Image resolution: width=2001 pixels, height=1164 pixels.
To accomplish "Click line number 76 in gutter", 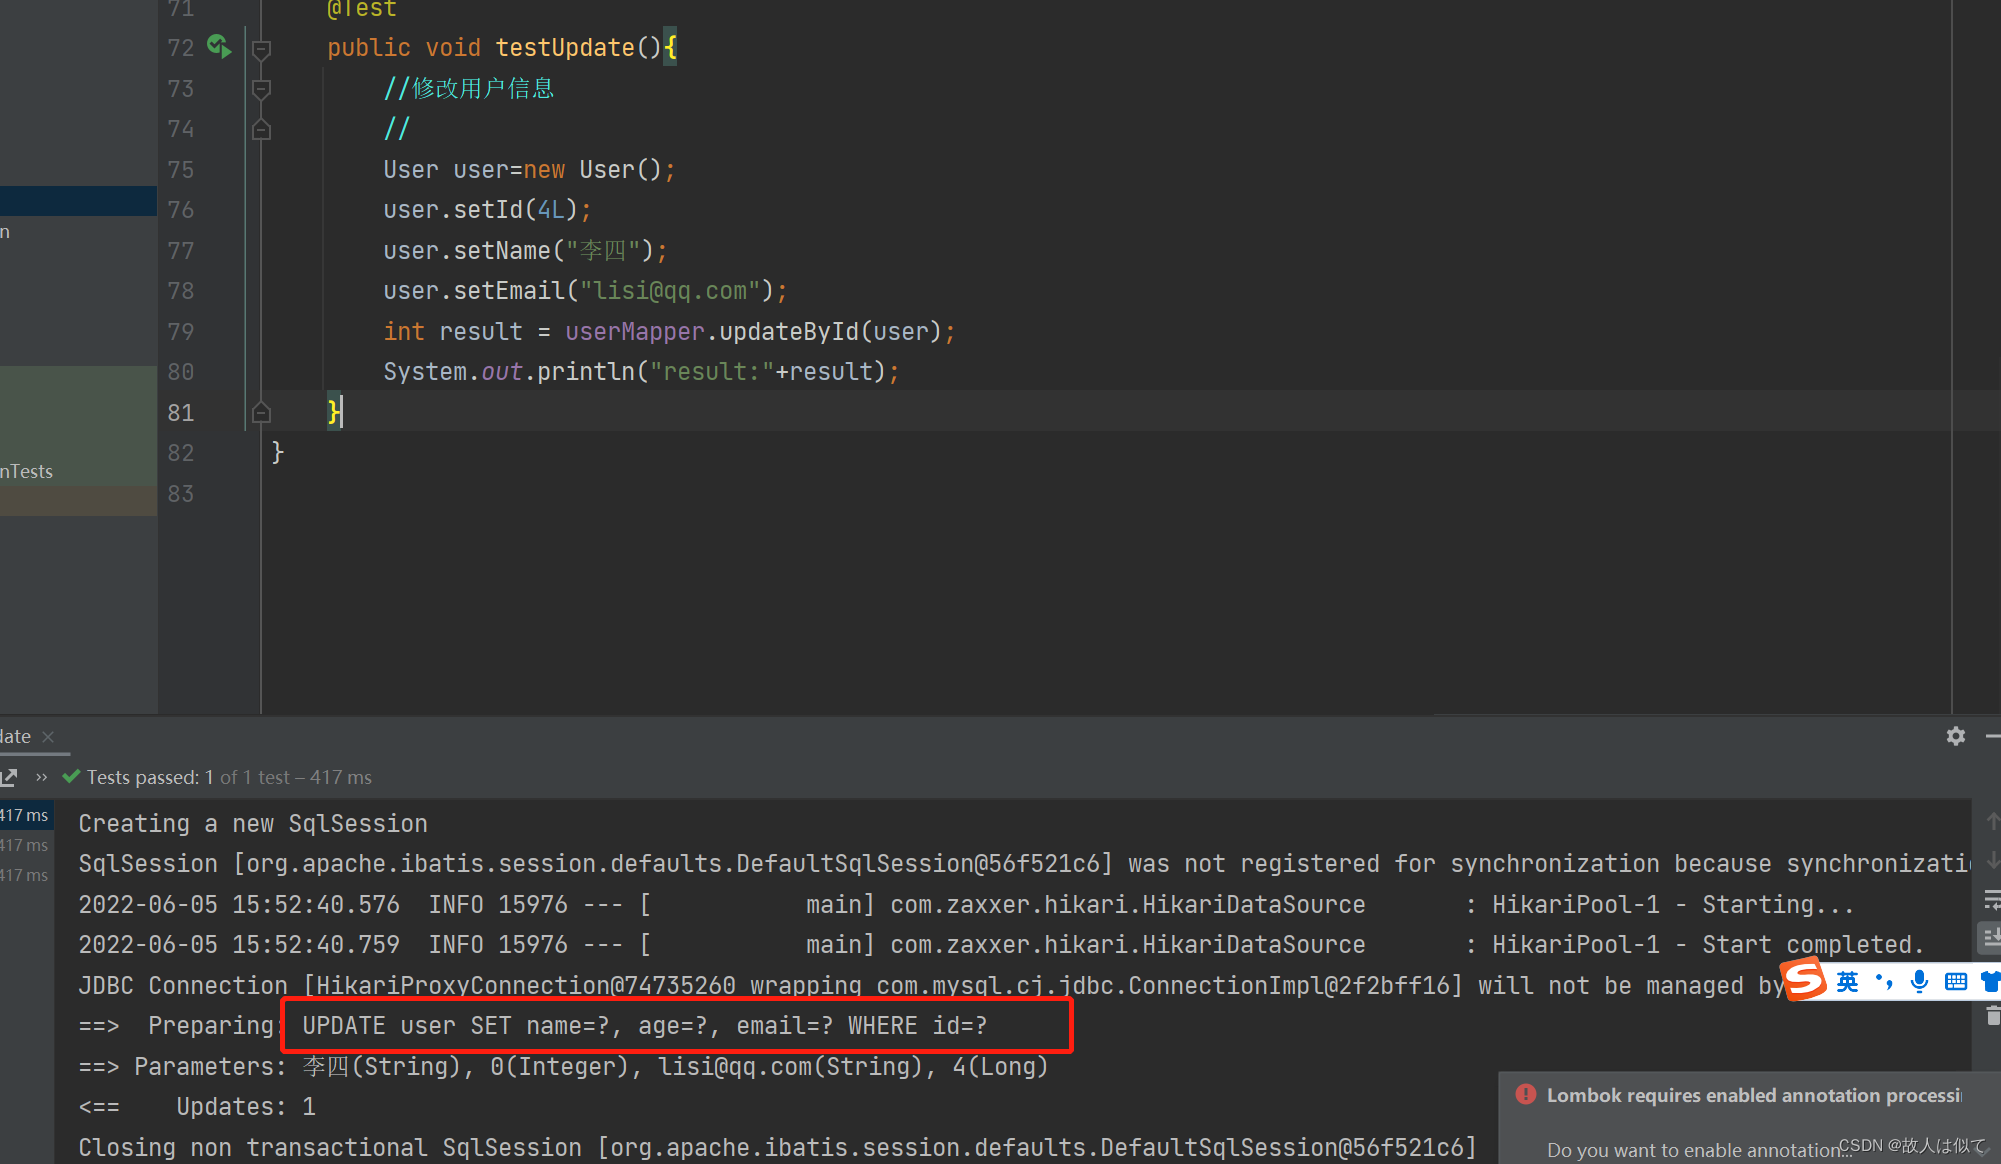I will pos(181,210).
